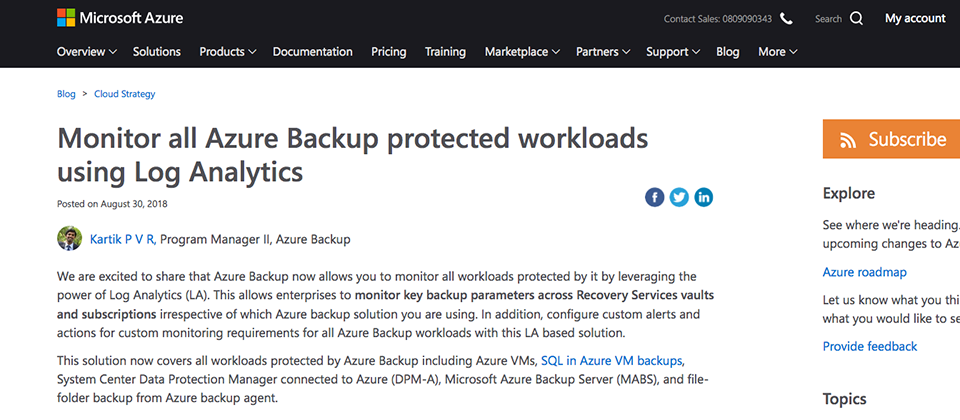Expand the Overview dropdown menu
This screenshot has height=420, width=960.
[86, 52]
